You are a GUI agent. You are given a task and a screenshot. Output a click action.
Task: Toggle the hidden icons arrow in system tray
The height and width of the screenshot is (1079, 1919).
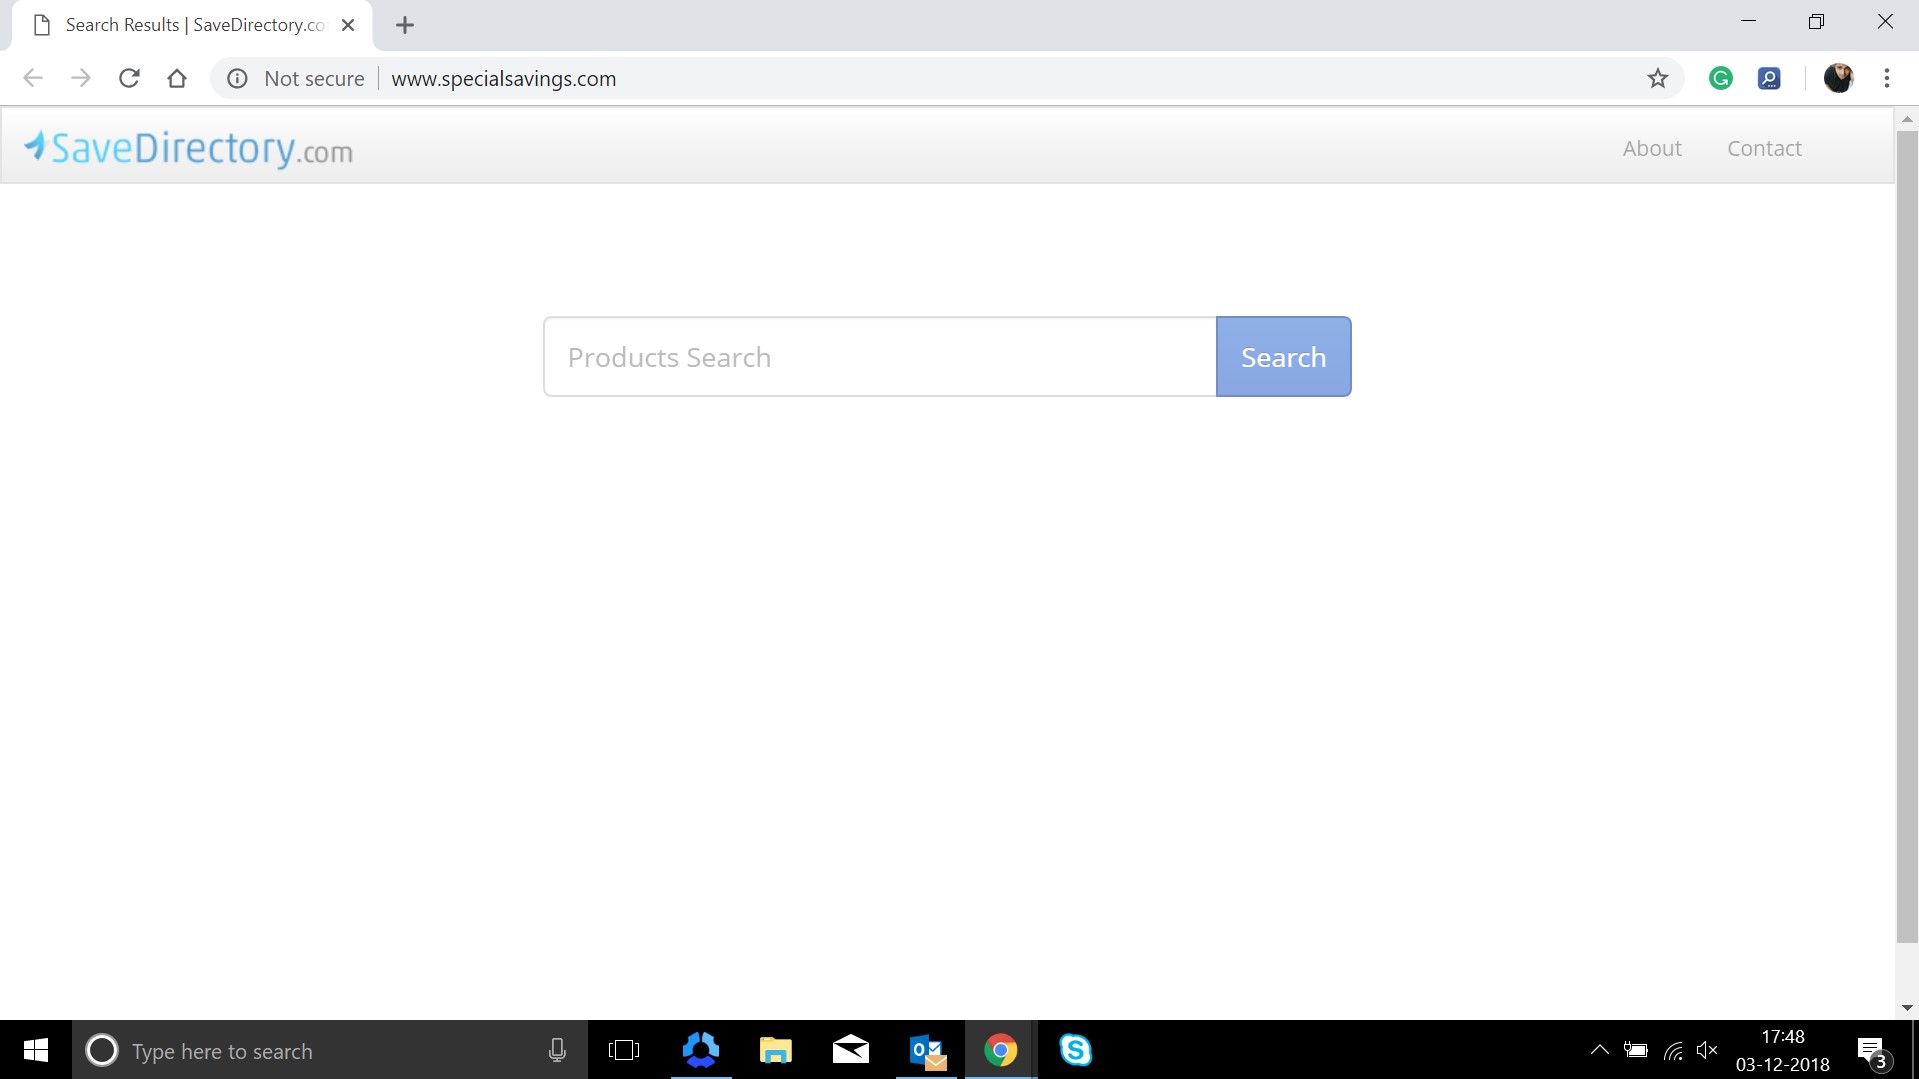(x=1599, y=1050)
